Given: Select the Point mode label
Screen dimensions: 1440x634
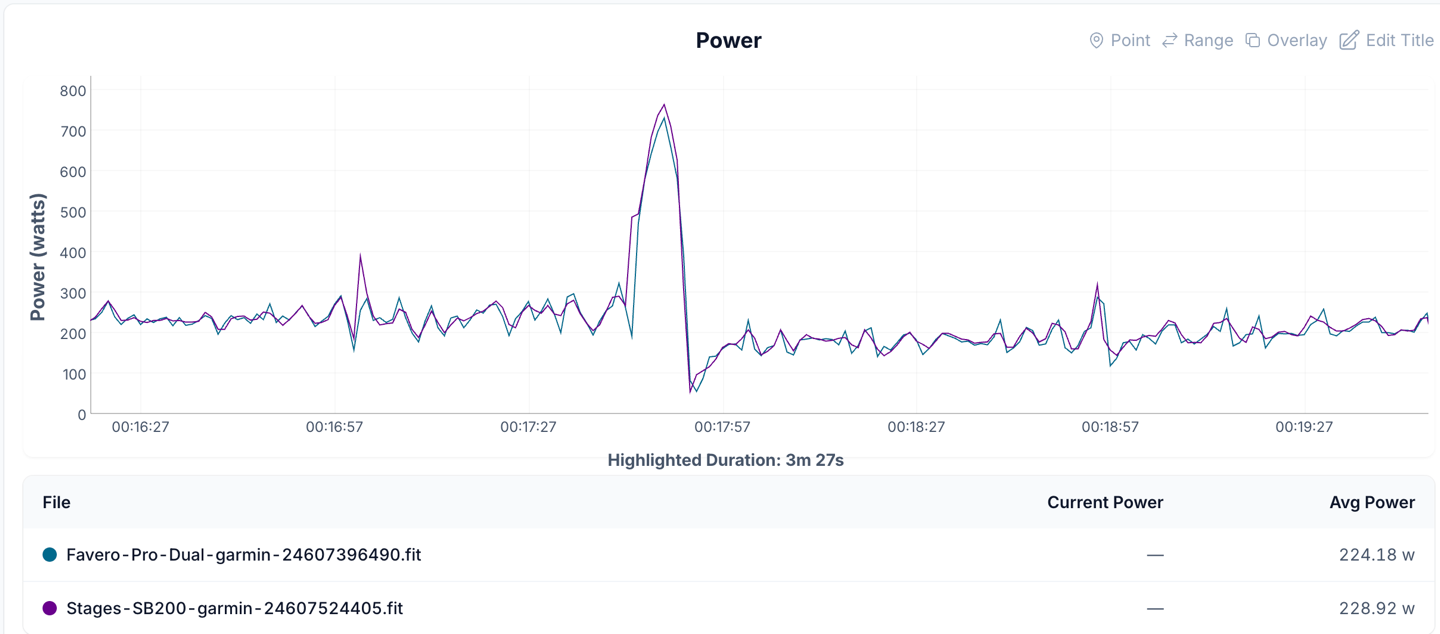Looking at the screenshot, I should (x=1130, y=40).
